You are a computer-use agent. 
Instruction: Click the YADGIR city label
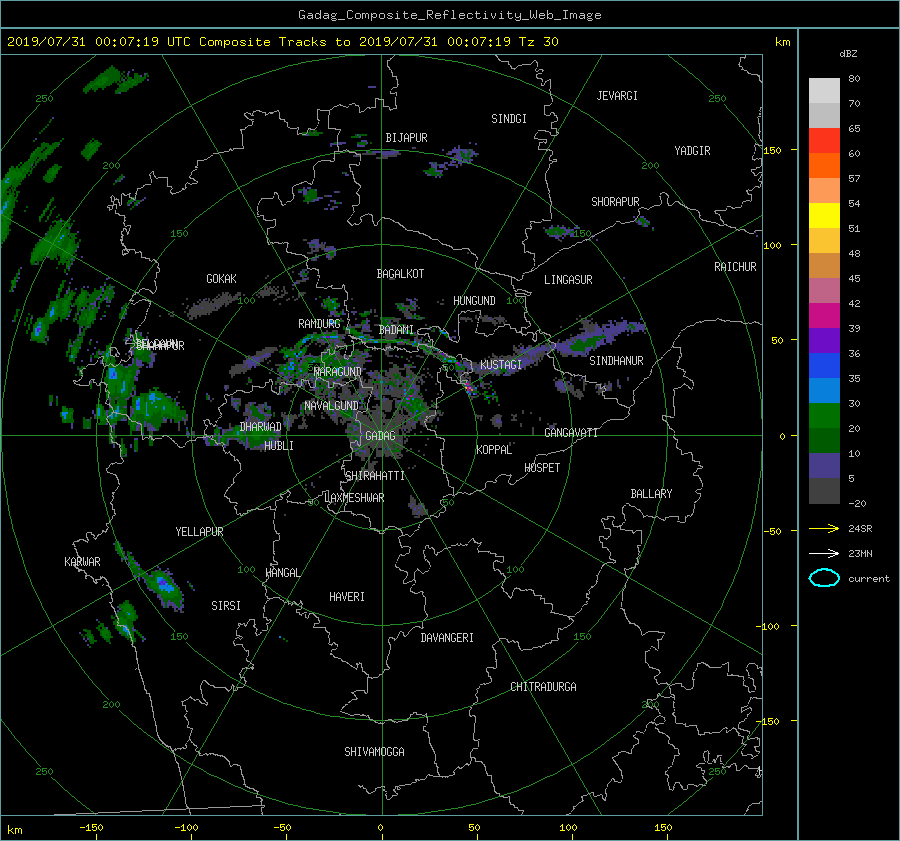coord(692,151)
